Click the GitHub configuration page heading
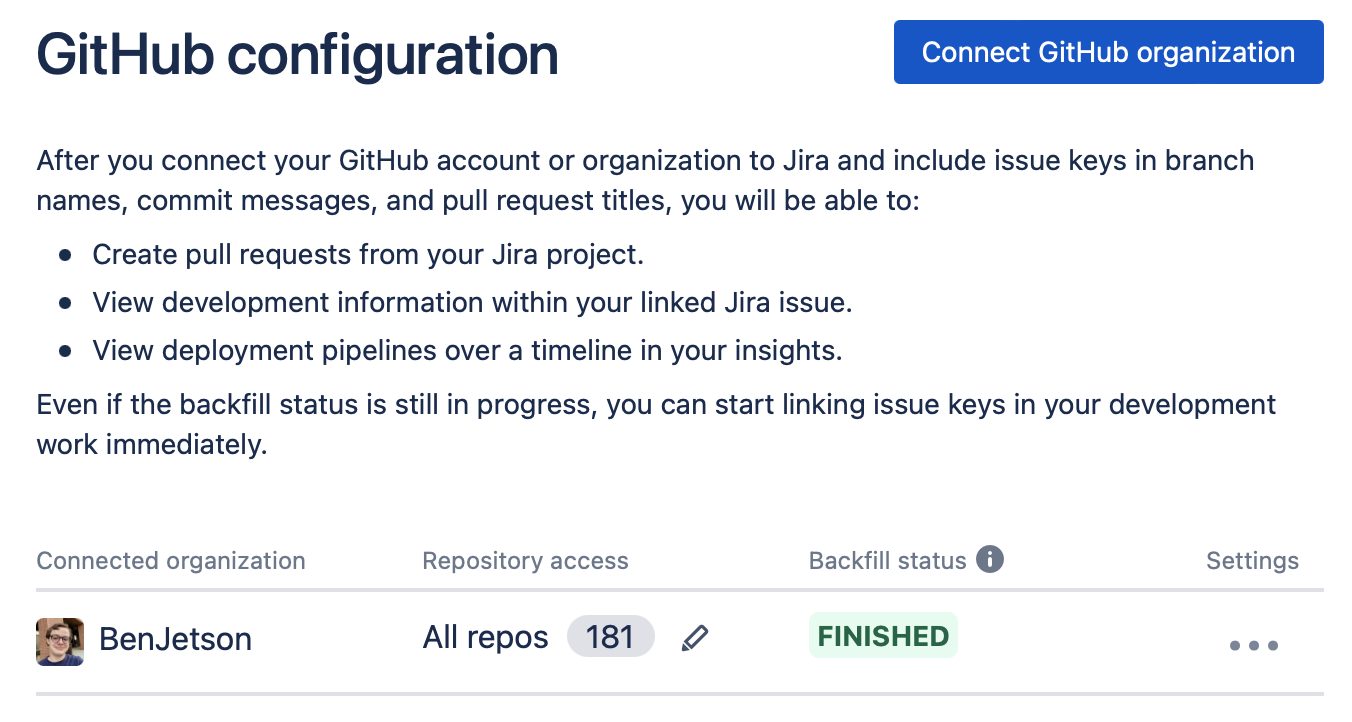This screenshot has height=722, width=1352. coord(297,54)
